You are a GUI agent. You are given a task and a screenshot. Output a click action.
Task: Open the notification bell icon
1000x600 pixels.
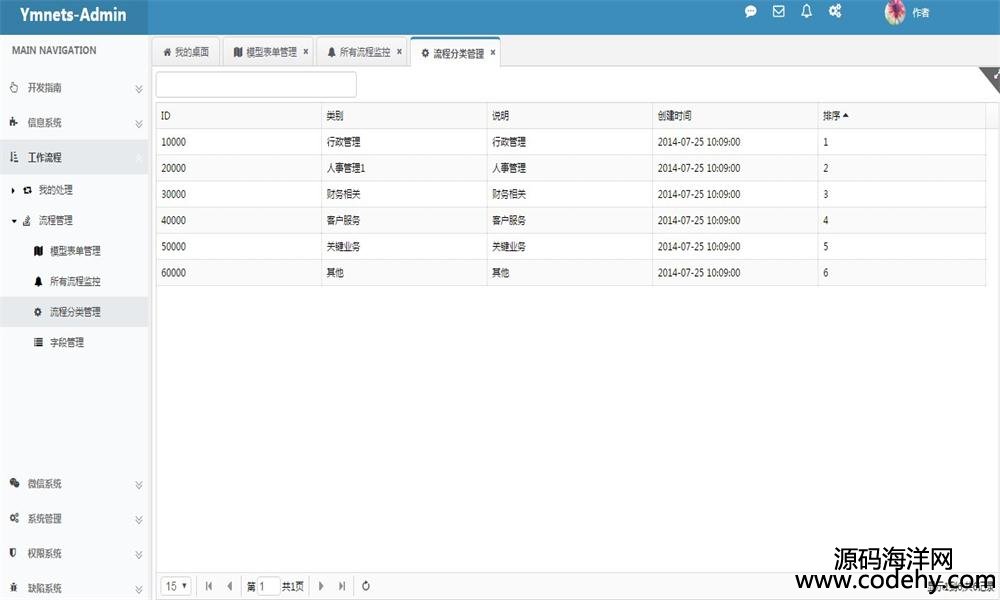point(806,12)
